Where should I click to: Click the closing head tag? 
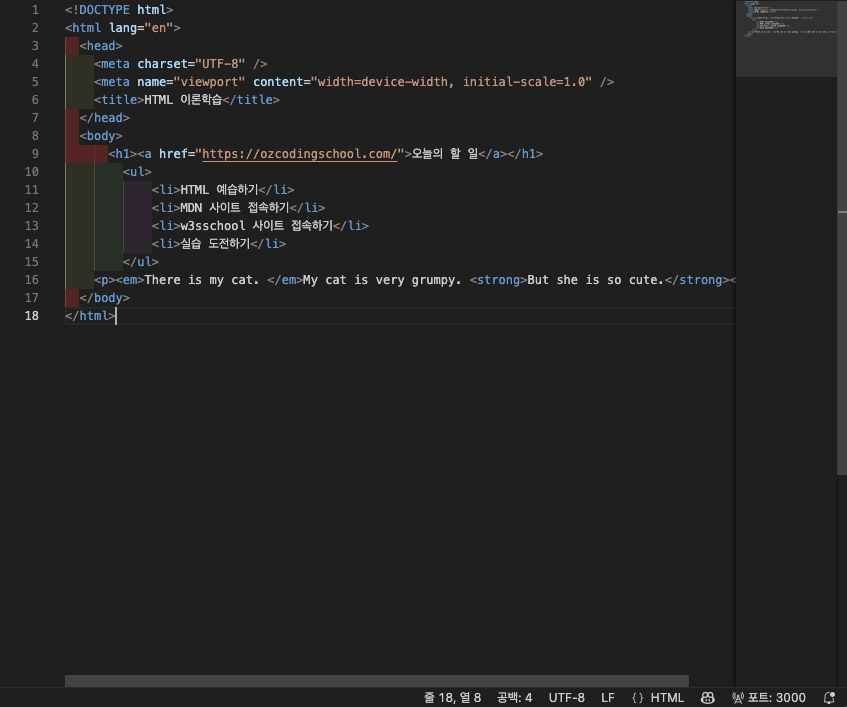(x=104, y=118)
